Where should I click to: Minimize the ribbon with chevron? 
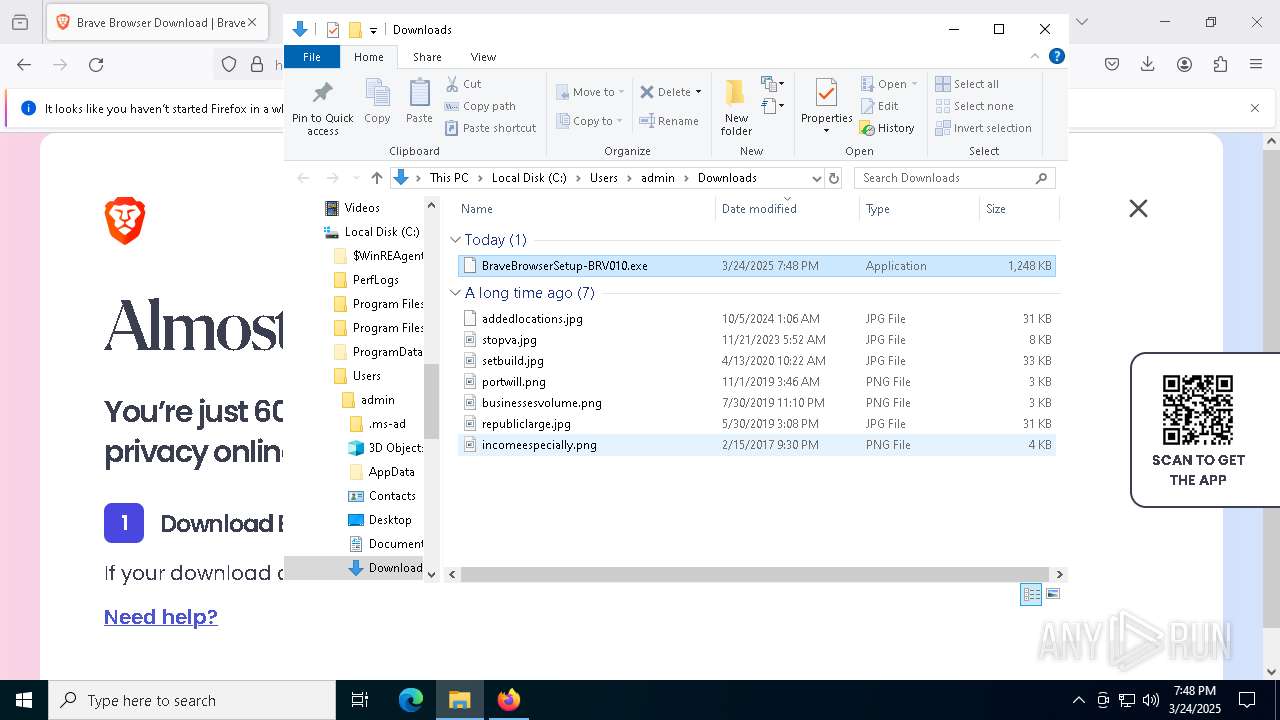coord(1035,56)
